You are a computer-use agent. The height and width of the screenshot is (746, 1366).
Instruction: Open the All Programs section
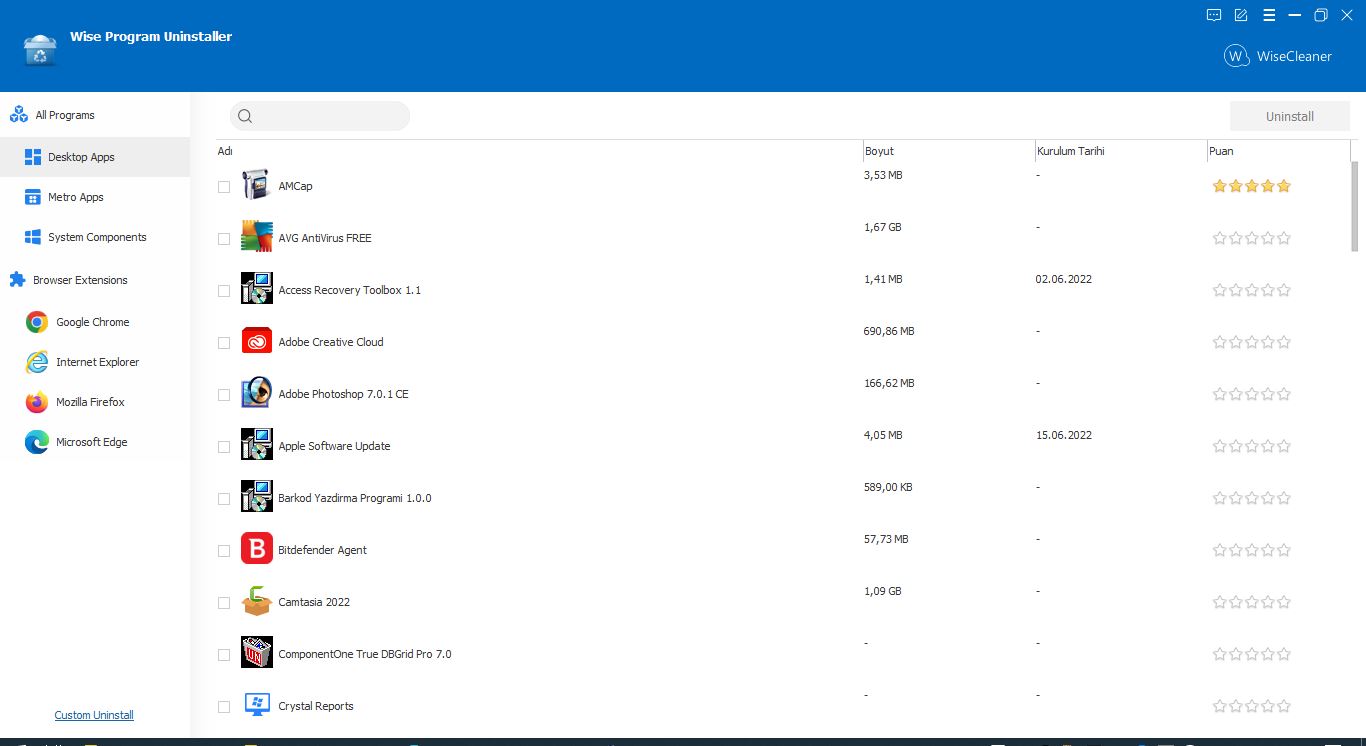pyautogui.click(x=95, y=115)
